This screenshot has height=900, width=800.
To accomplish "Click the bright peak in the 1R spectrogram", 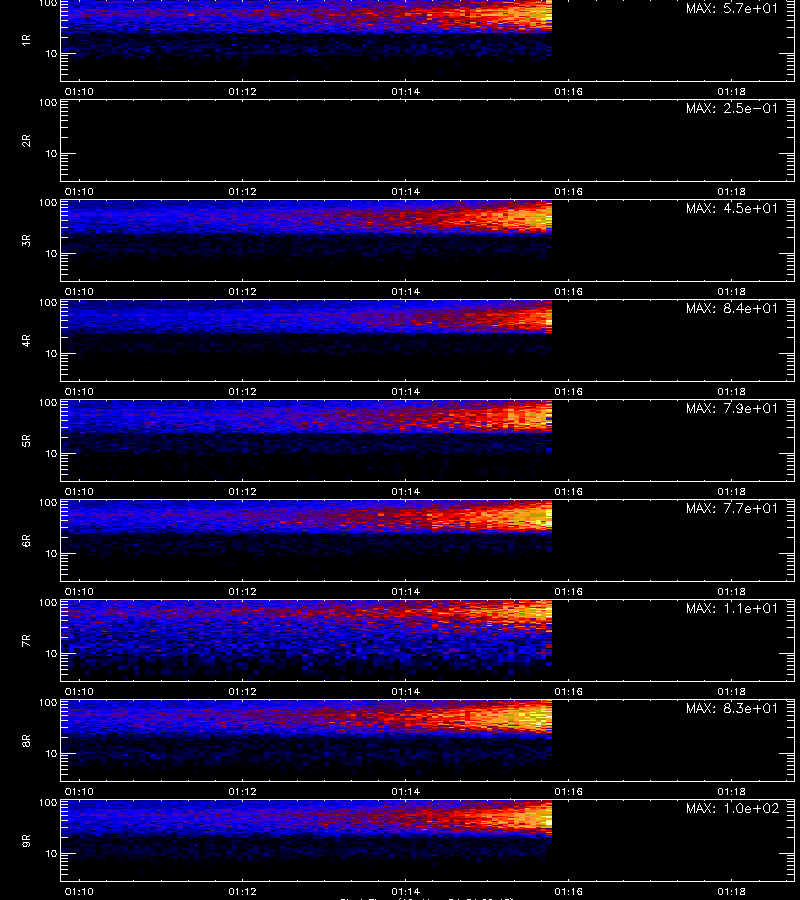I will click(x=531, y=16).
